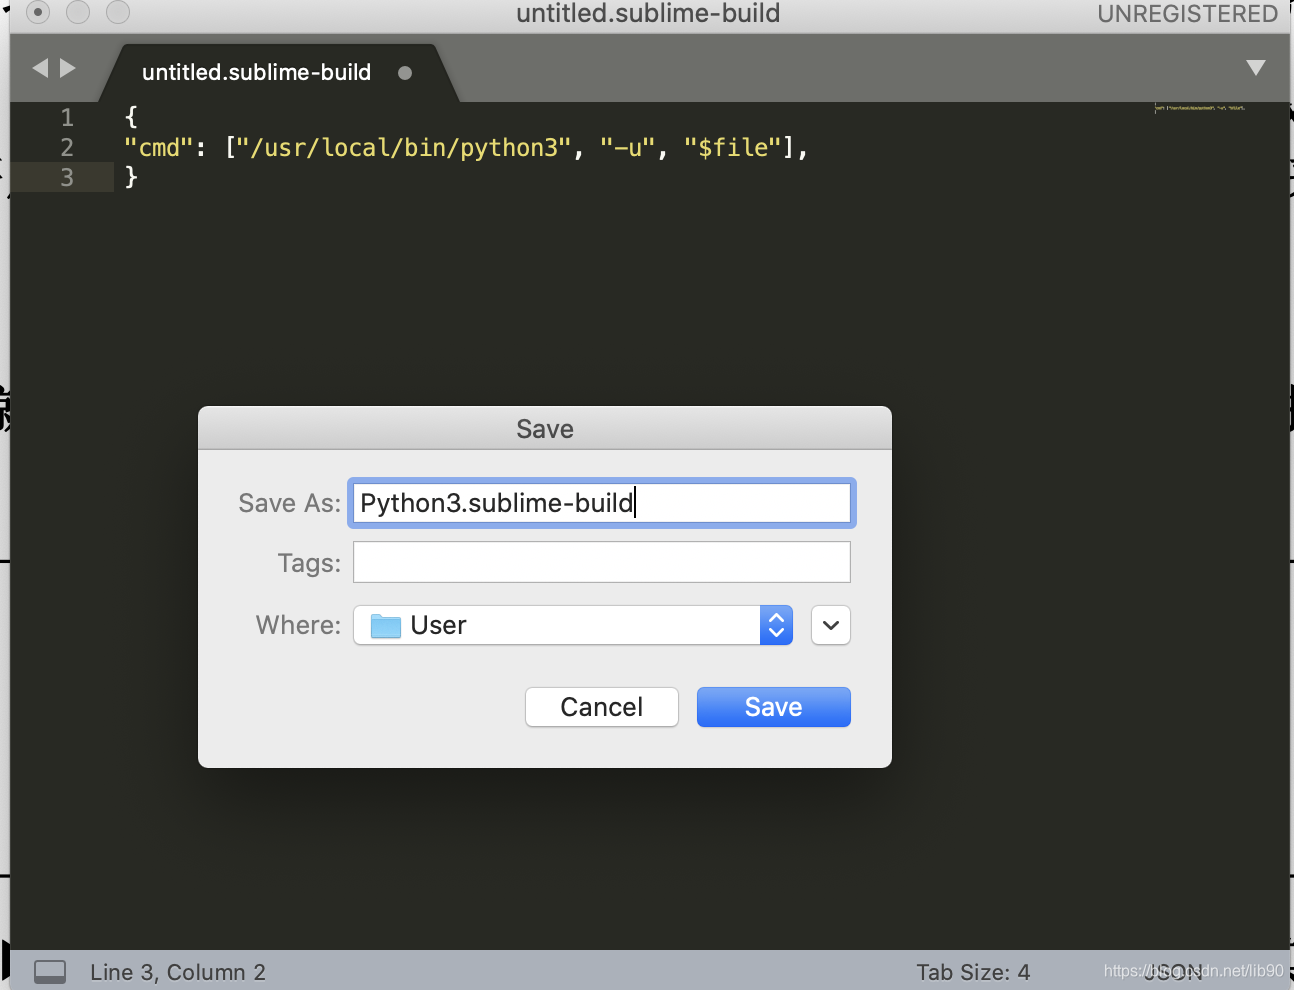
Task: Click the "$file" string in code
Action: tap(733, 148)
